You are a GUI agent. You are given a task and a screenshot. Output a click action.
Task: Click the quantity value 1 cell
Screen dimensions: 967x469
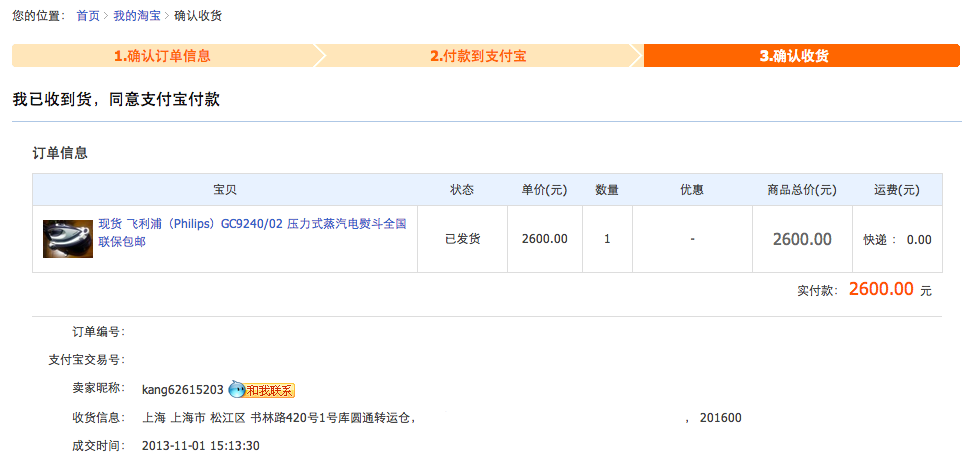607,239
